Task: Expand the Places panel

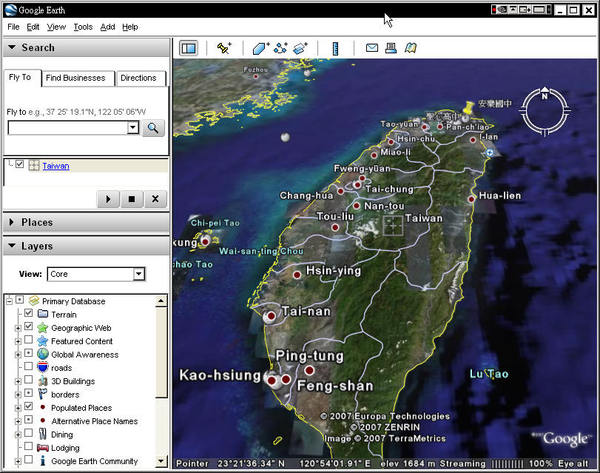Action: pos(11,222)
